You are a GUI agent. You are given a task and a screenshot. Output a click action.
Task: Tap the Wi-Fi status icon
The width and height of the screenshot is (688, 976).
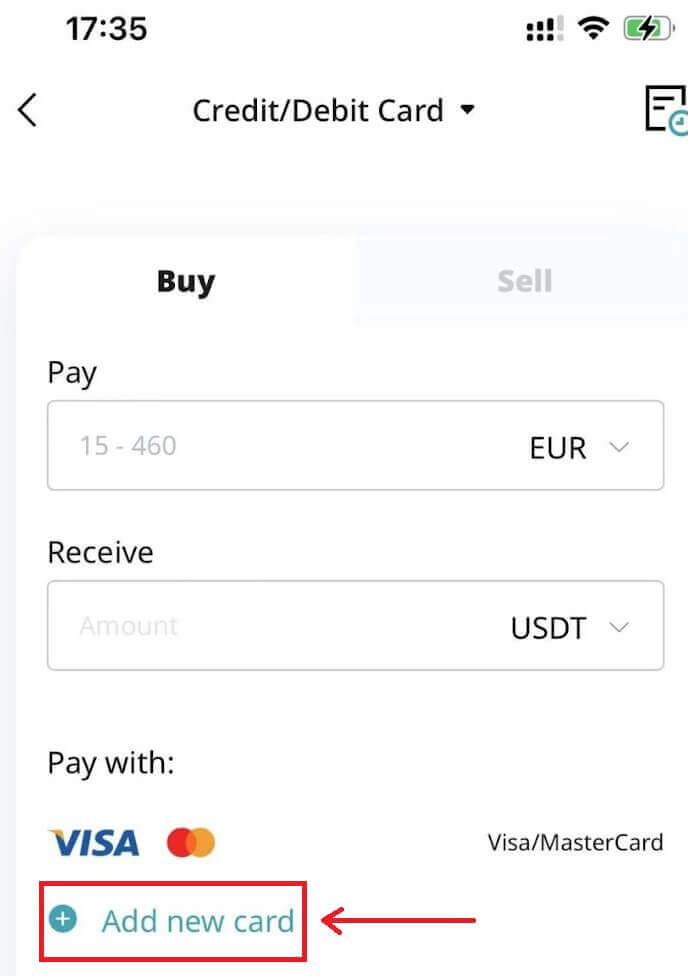point(594,29)
